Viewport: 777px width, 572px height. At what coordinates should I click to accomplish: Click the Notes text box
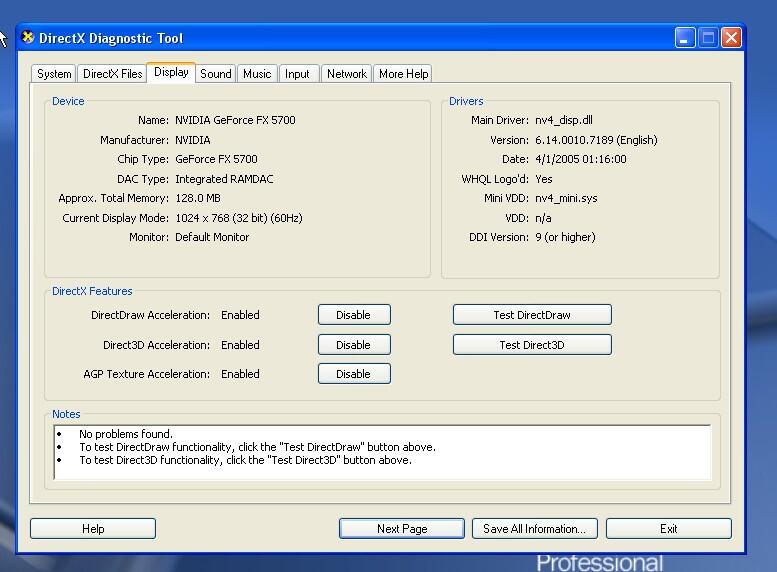382,453
